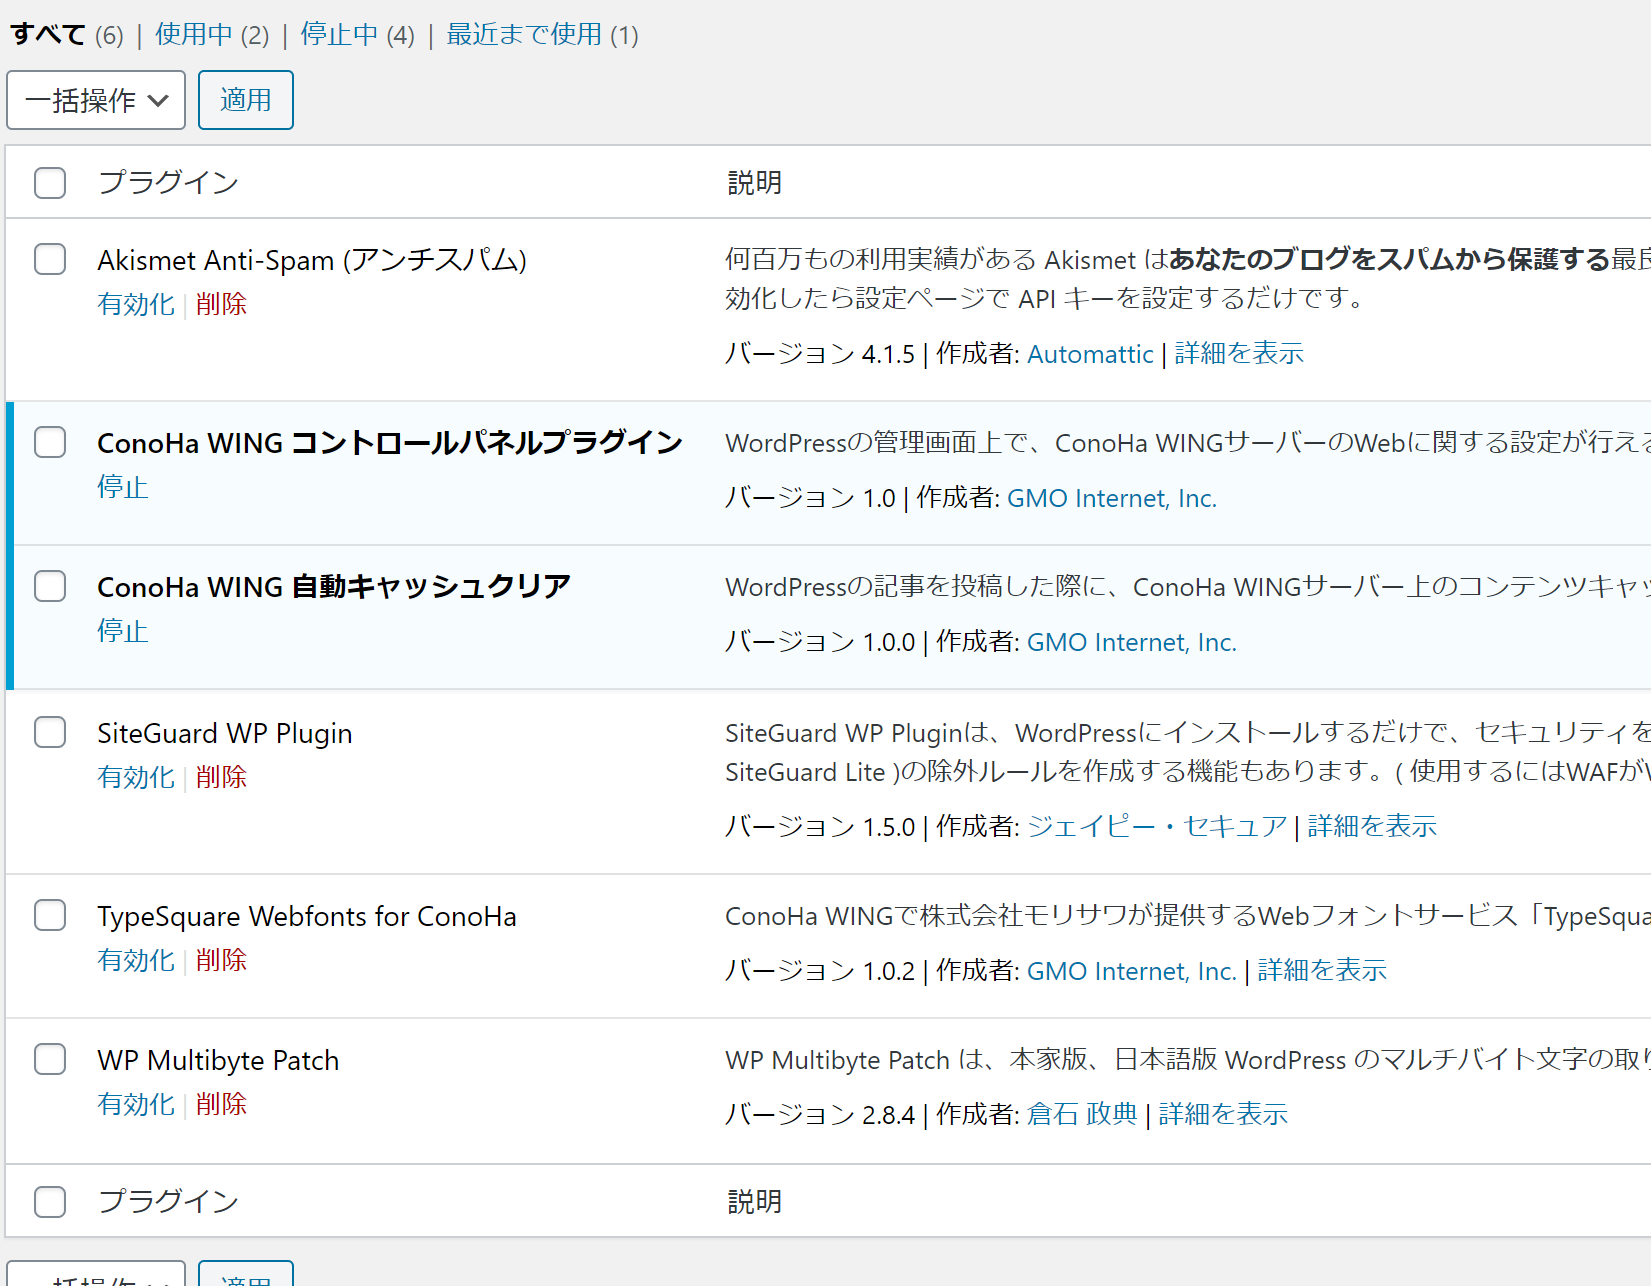Activate SiteGuard WP Plugin via 有効化
1651x1286 pixels.
[136, 777]
